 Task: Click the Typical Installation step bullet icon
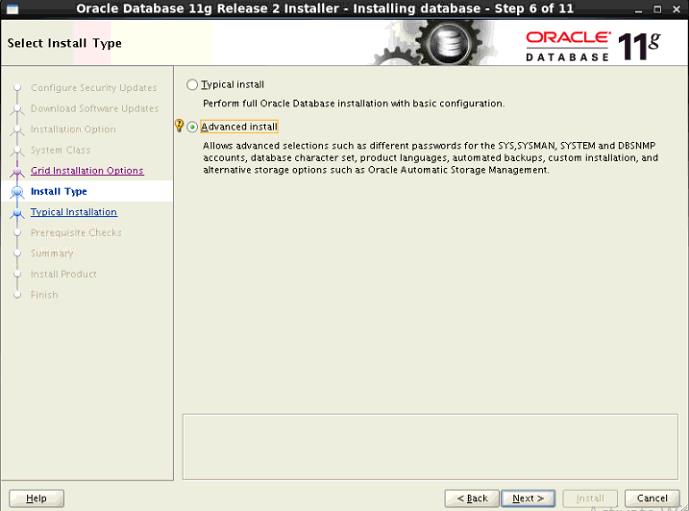17,213
